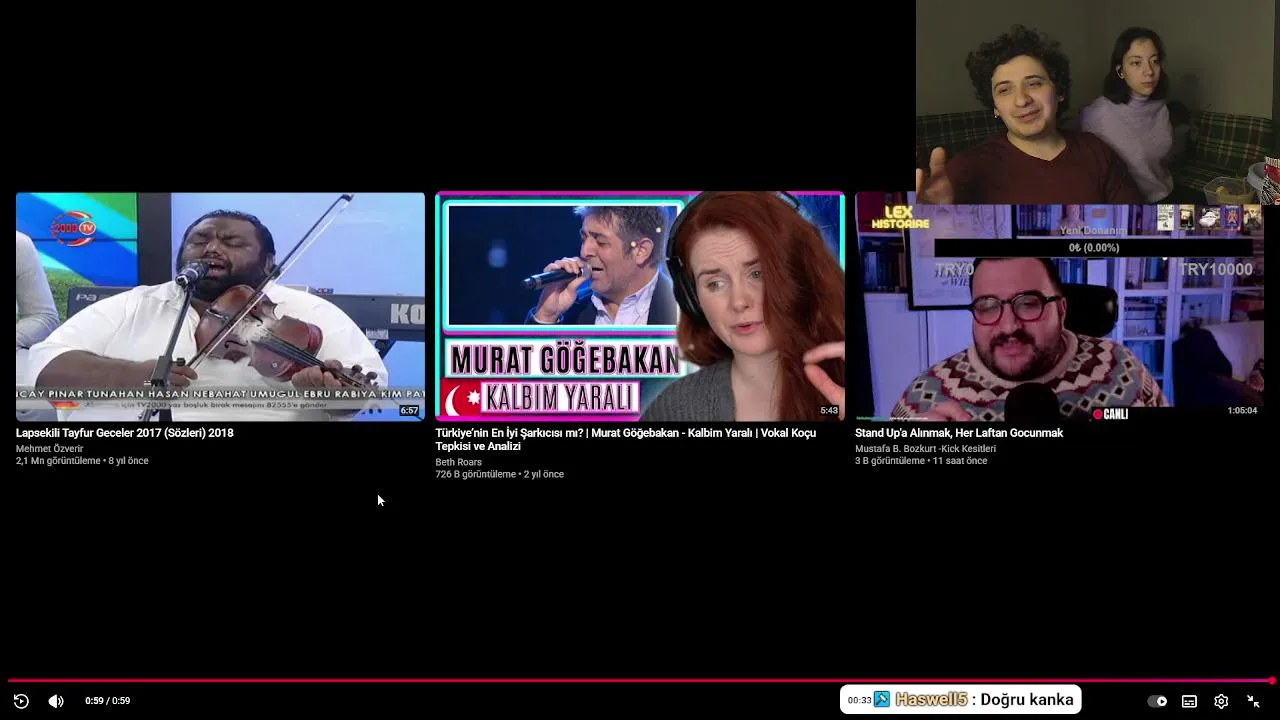Click the title Stand Up'a Alınmak, Her Laftan Gocunmak
1280x720 pixels.
(959, 433)
